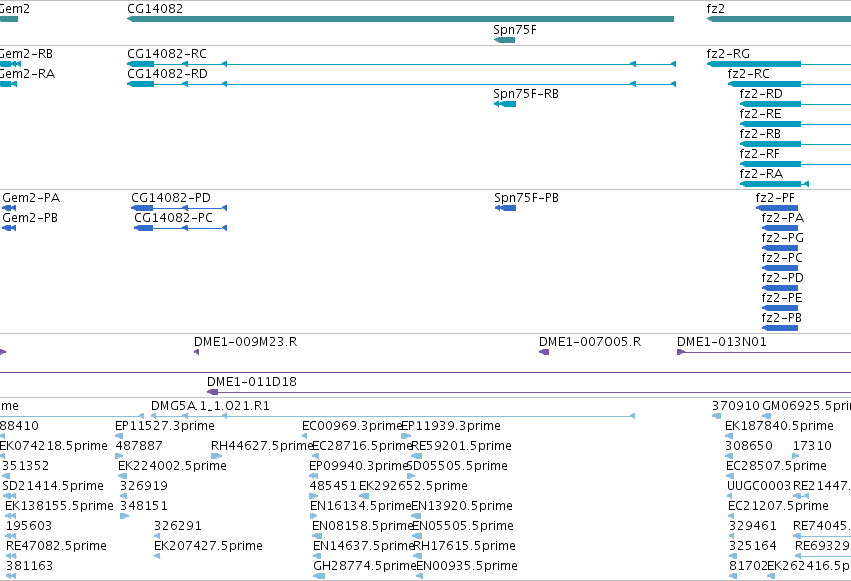Select the EN00935.5prime EST label
The width and height of the screenshot is (851, 581).
(467, 567)
